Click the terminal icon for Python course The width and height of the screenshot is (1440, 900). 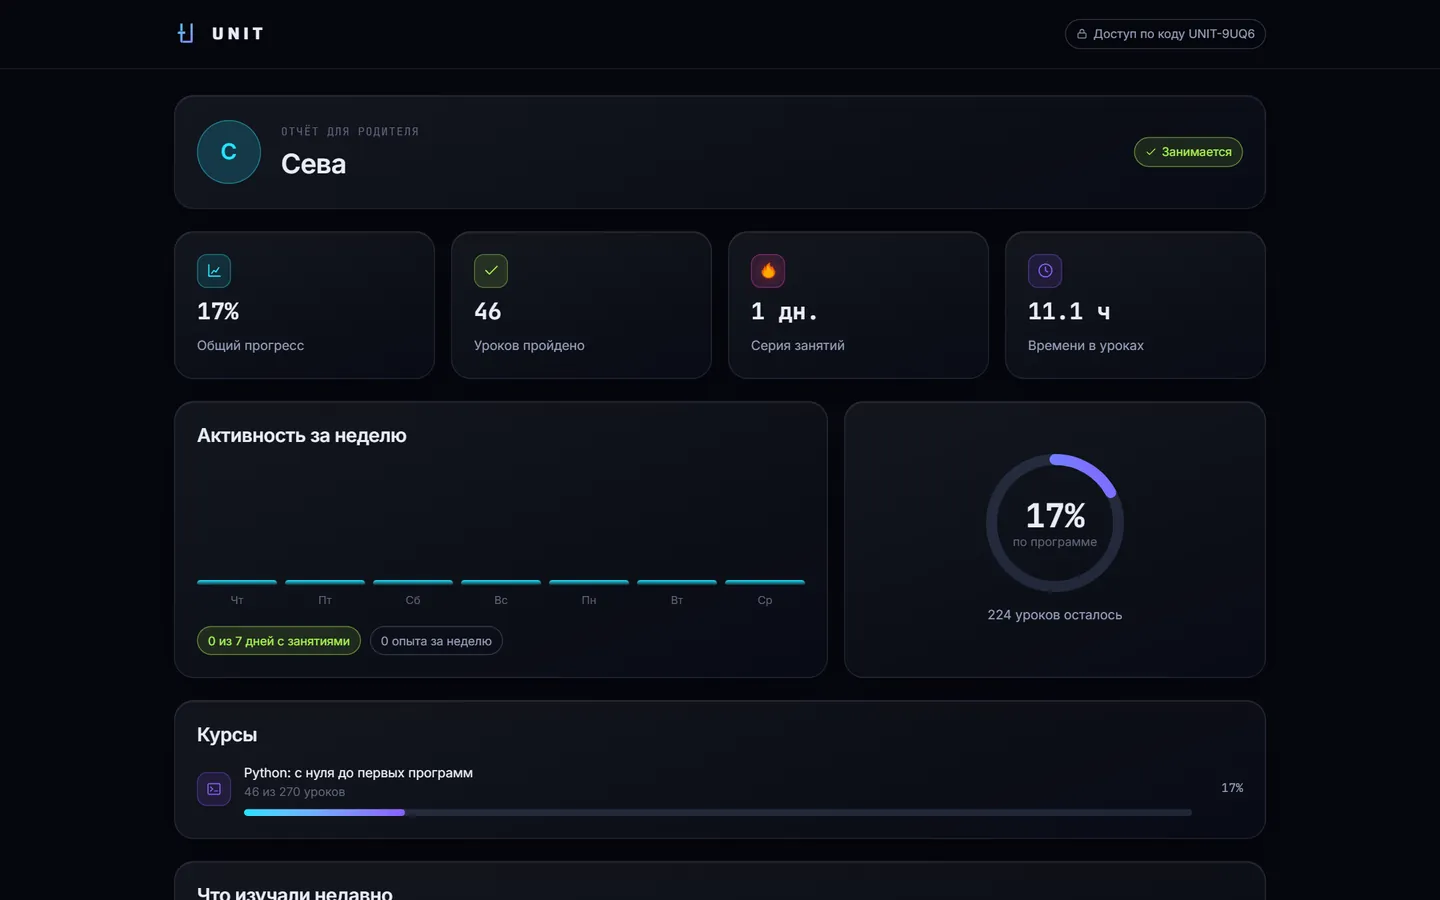click(x=214, y=789)
